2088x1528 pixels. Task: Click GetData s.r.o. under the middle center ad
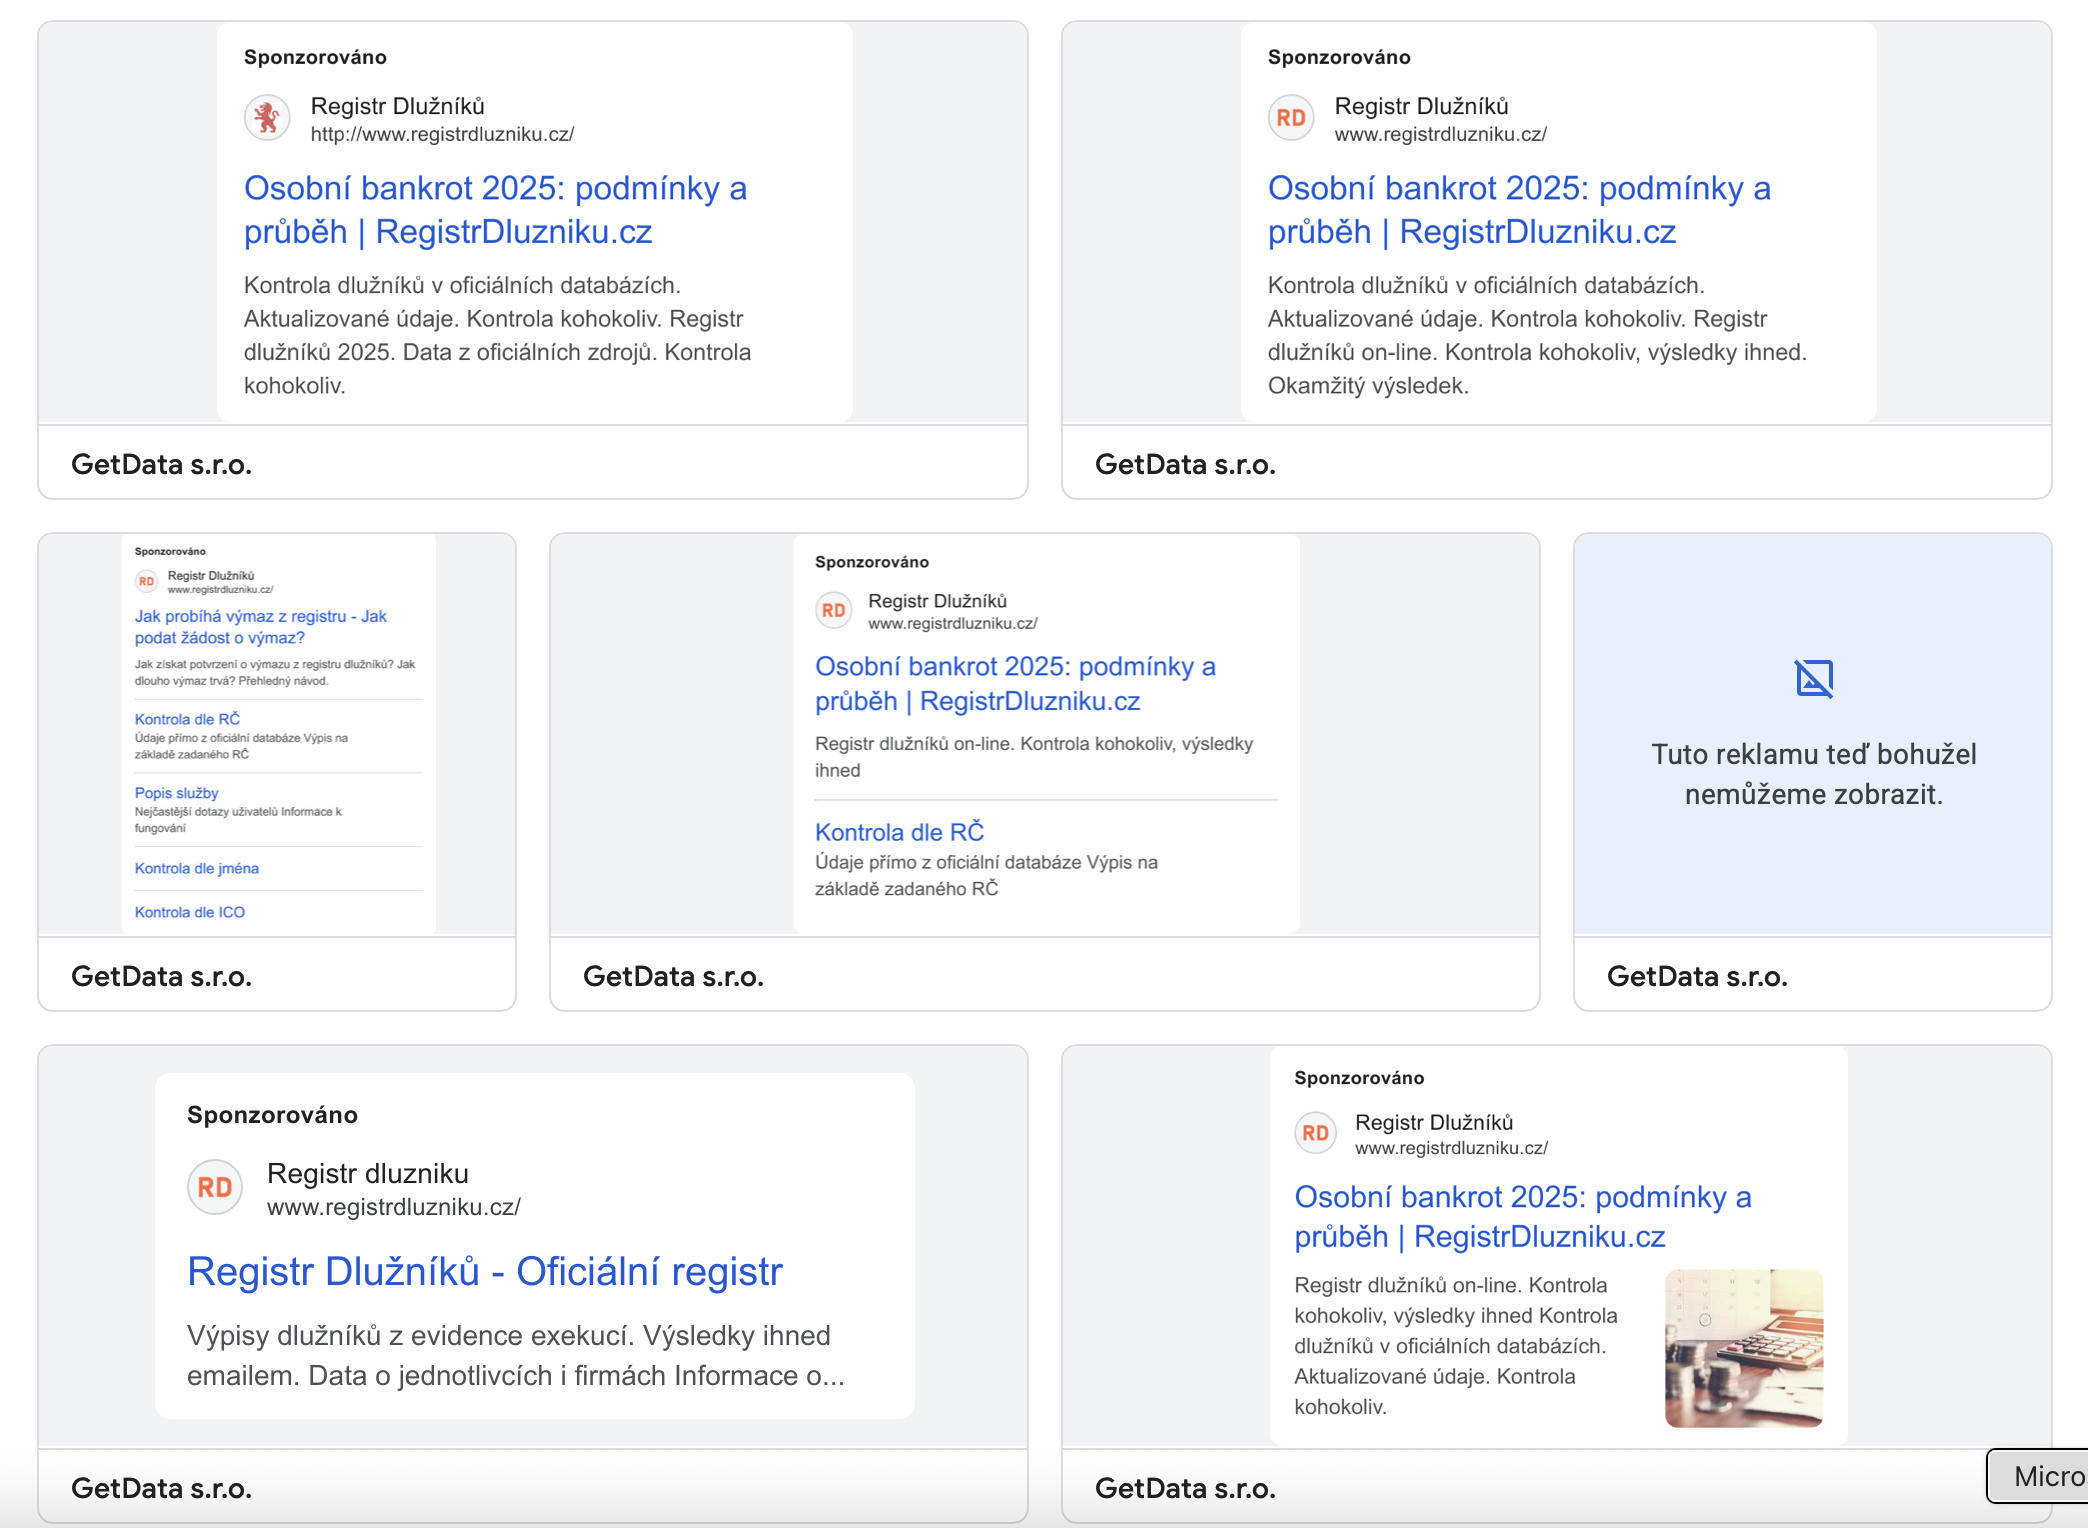tap(674, 976)
